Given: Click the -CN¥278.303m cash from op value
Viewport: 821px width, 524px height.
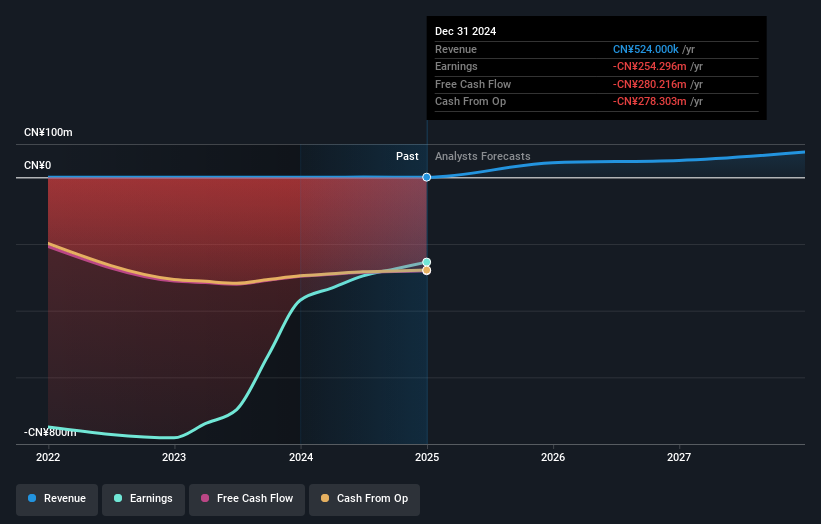Looking at the screenshot, I should 650,102.
